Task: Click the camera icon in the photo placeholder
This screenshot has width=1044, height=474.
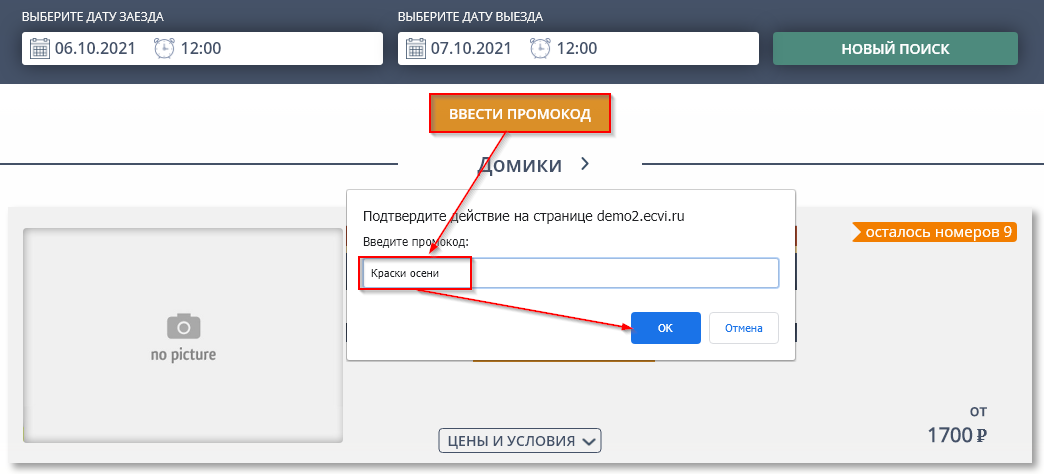Action: [183, 326]
